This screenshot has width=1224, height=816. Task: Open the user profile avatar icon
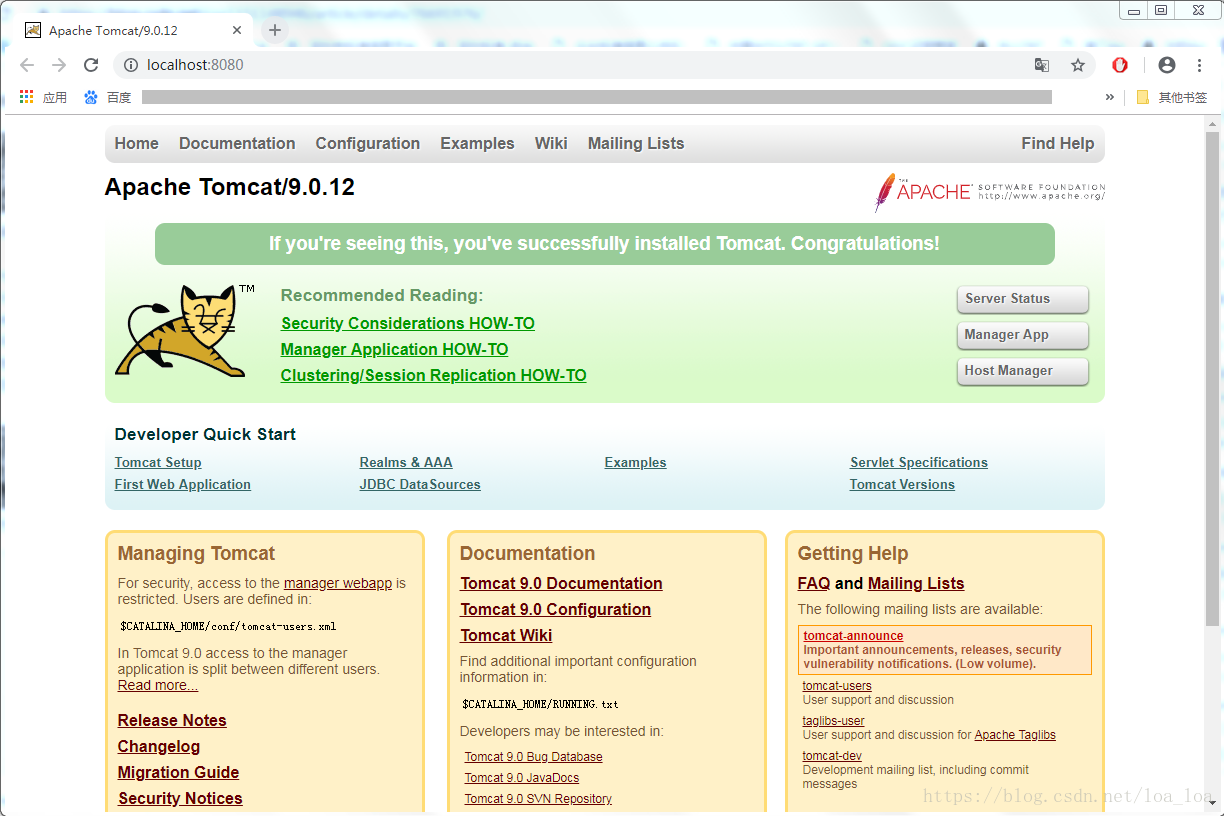point(1167,65)
